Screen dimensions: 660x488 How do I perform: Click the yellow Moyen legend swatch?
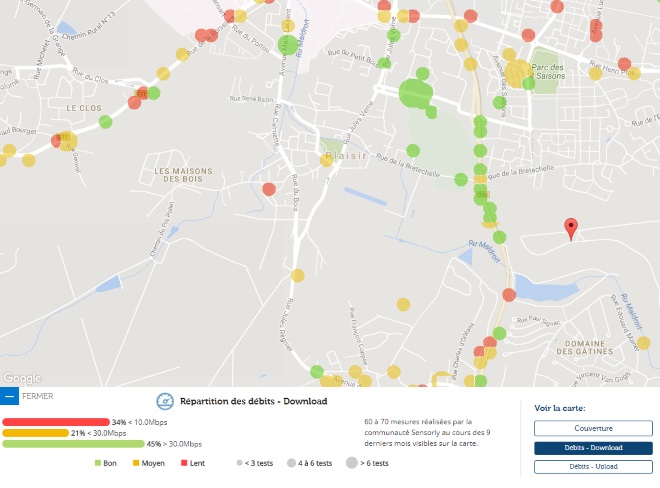(x=136, y=463)
